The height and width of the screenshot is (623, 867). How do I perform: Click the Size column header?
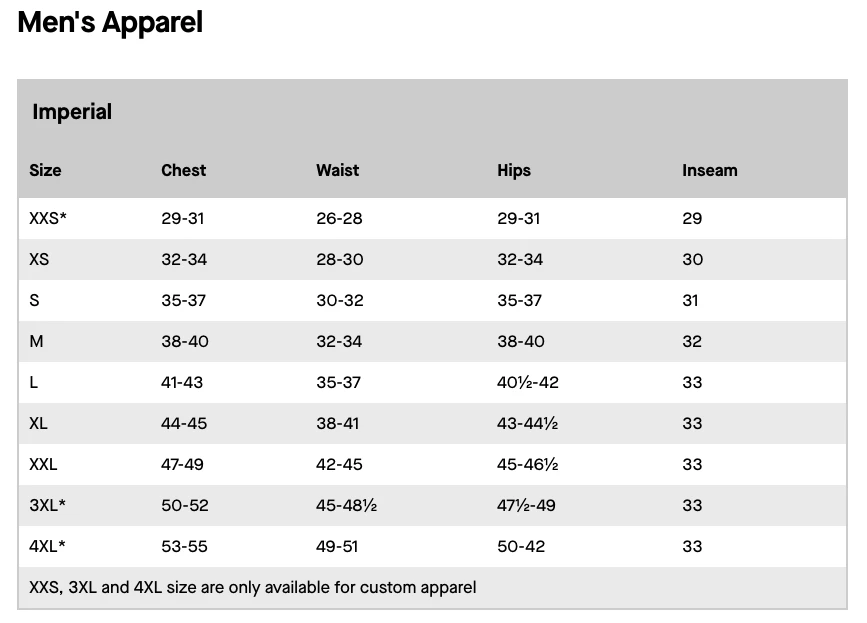(45, 170)
